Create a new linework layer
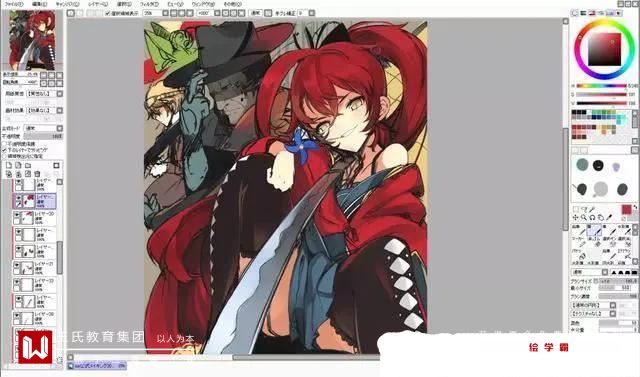Screen dimensions: 640x377 pos(18,165)
